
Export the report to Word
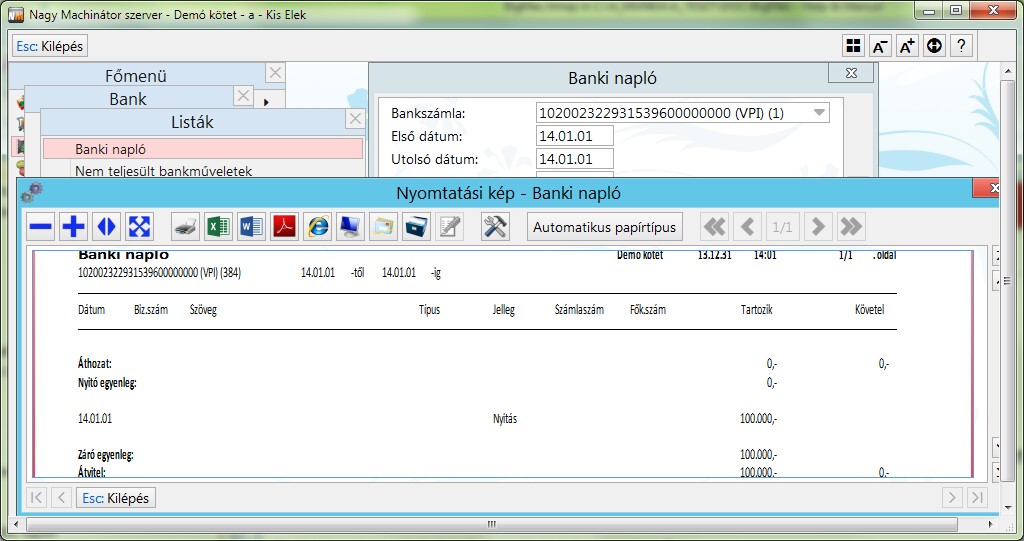tap(251, 227)
